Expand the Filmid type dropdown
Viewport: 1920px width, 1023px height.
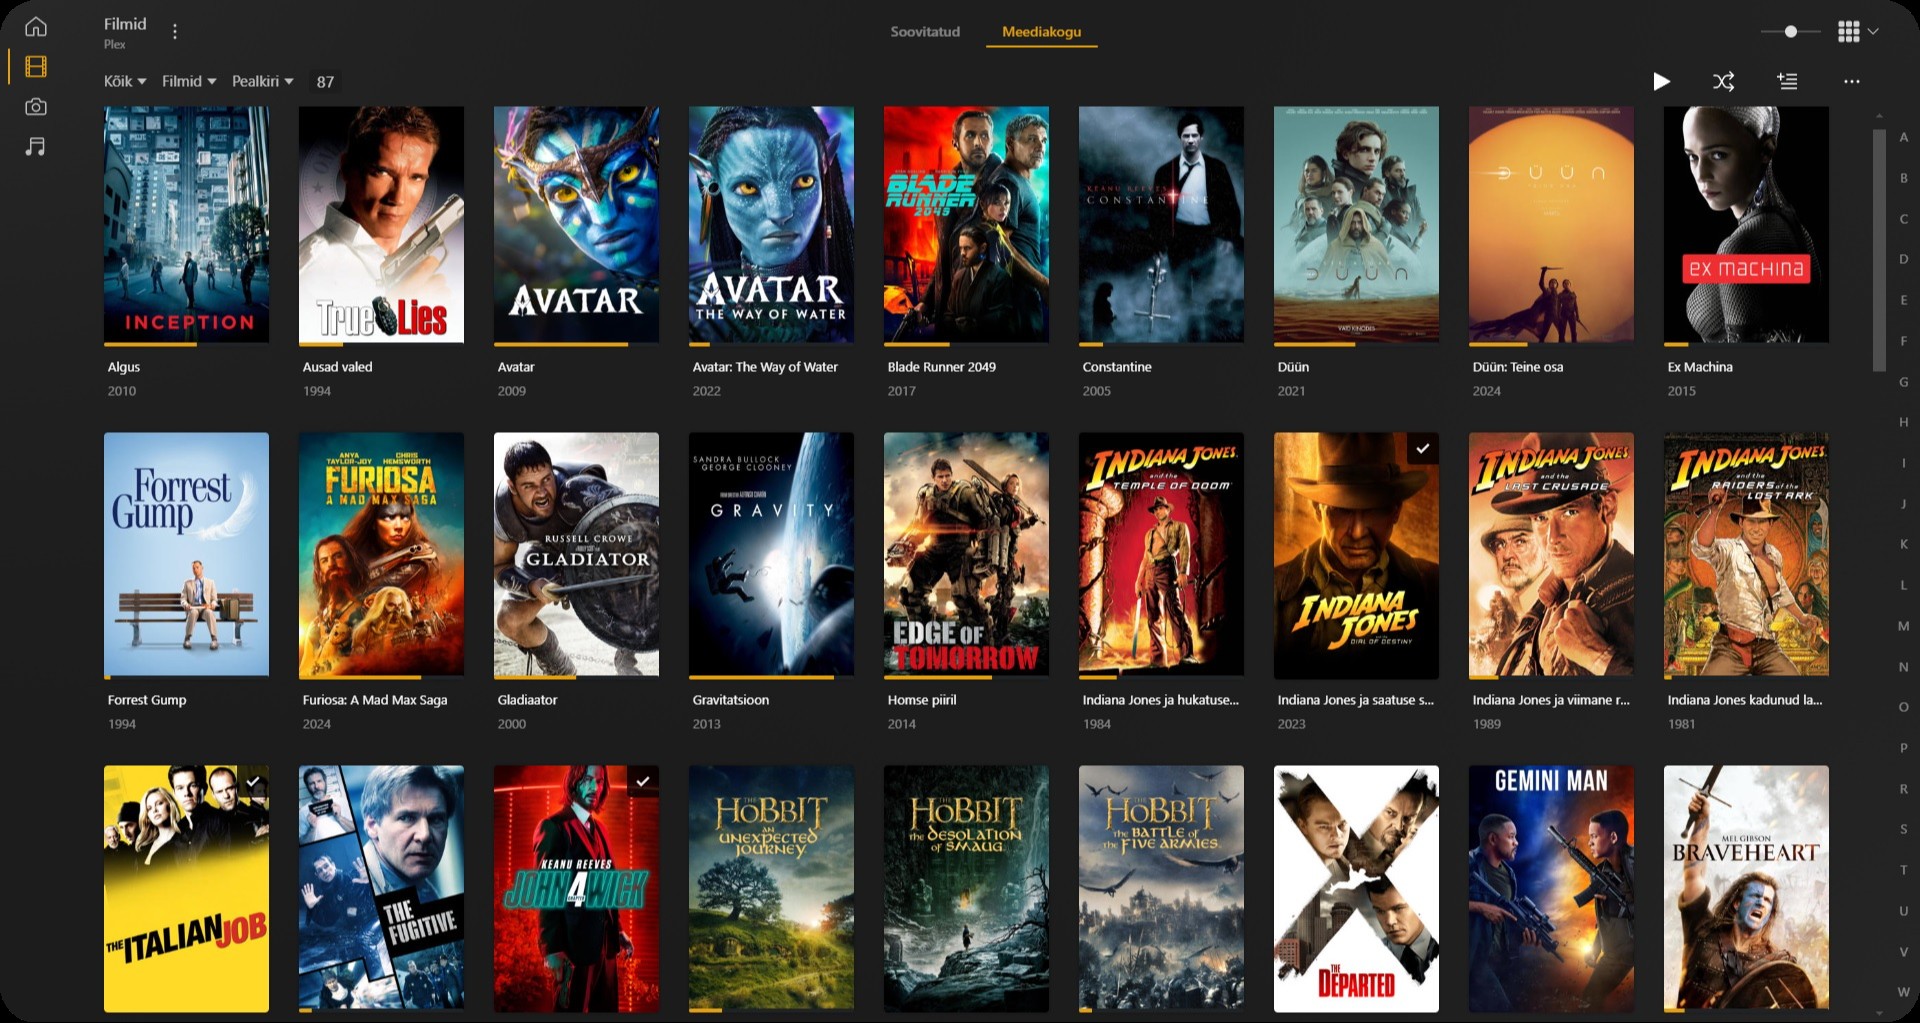tap(189, 82)
